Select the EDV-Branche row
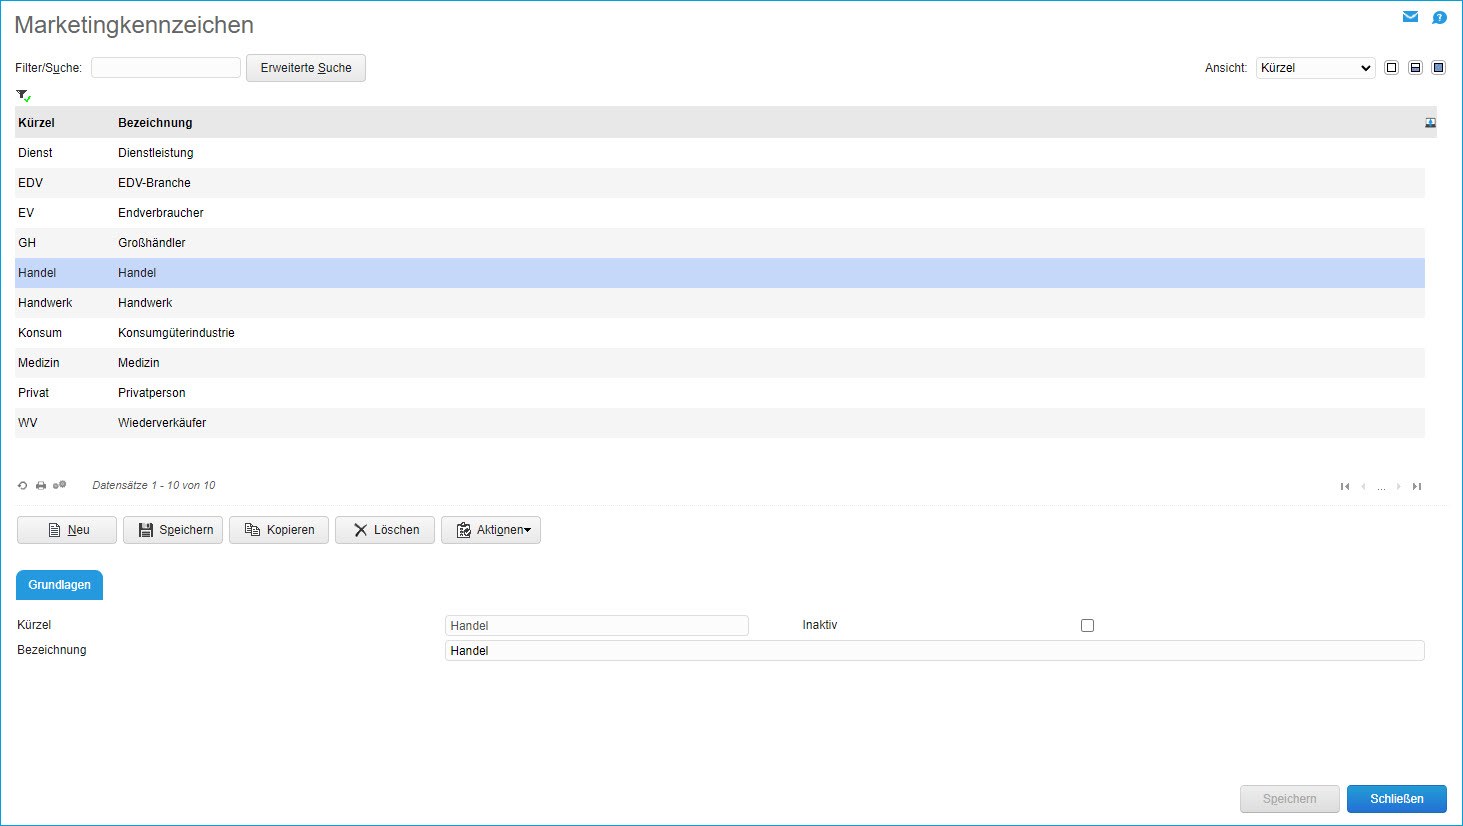 pyautogui.click(x=720, y=183)
